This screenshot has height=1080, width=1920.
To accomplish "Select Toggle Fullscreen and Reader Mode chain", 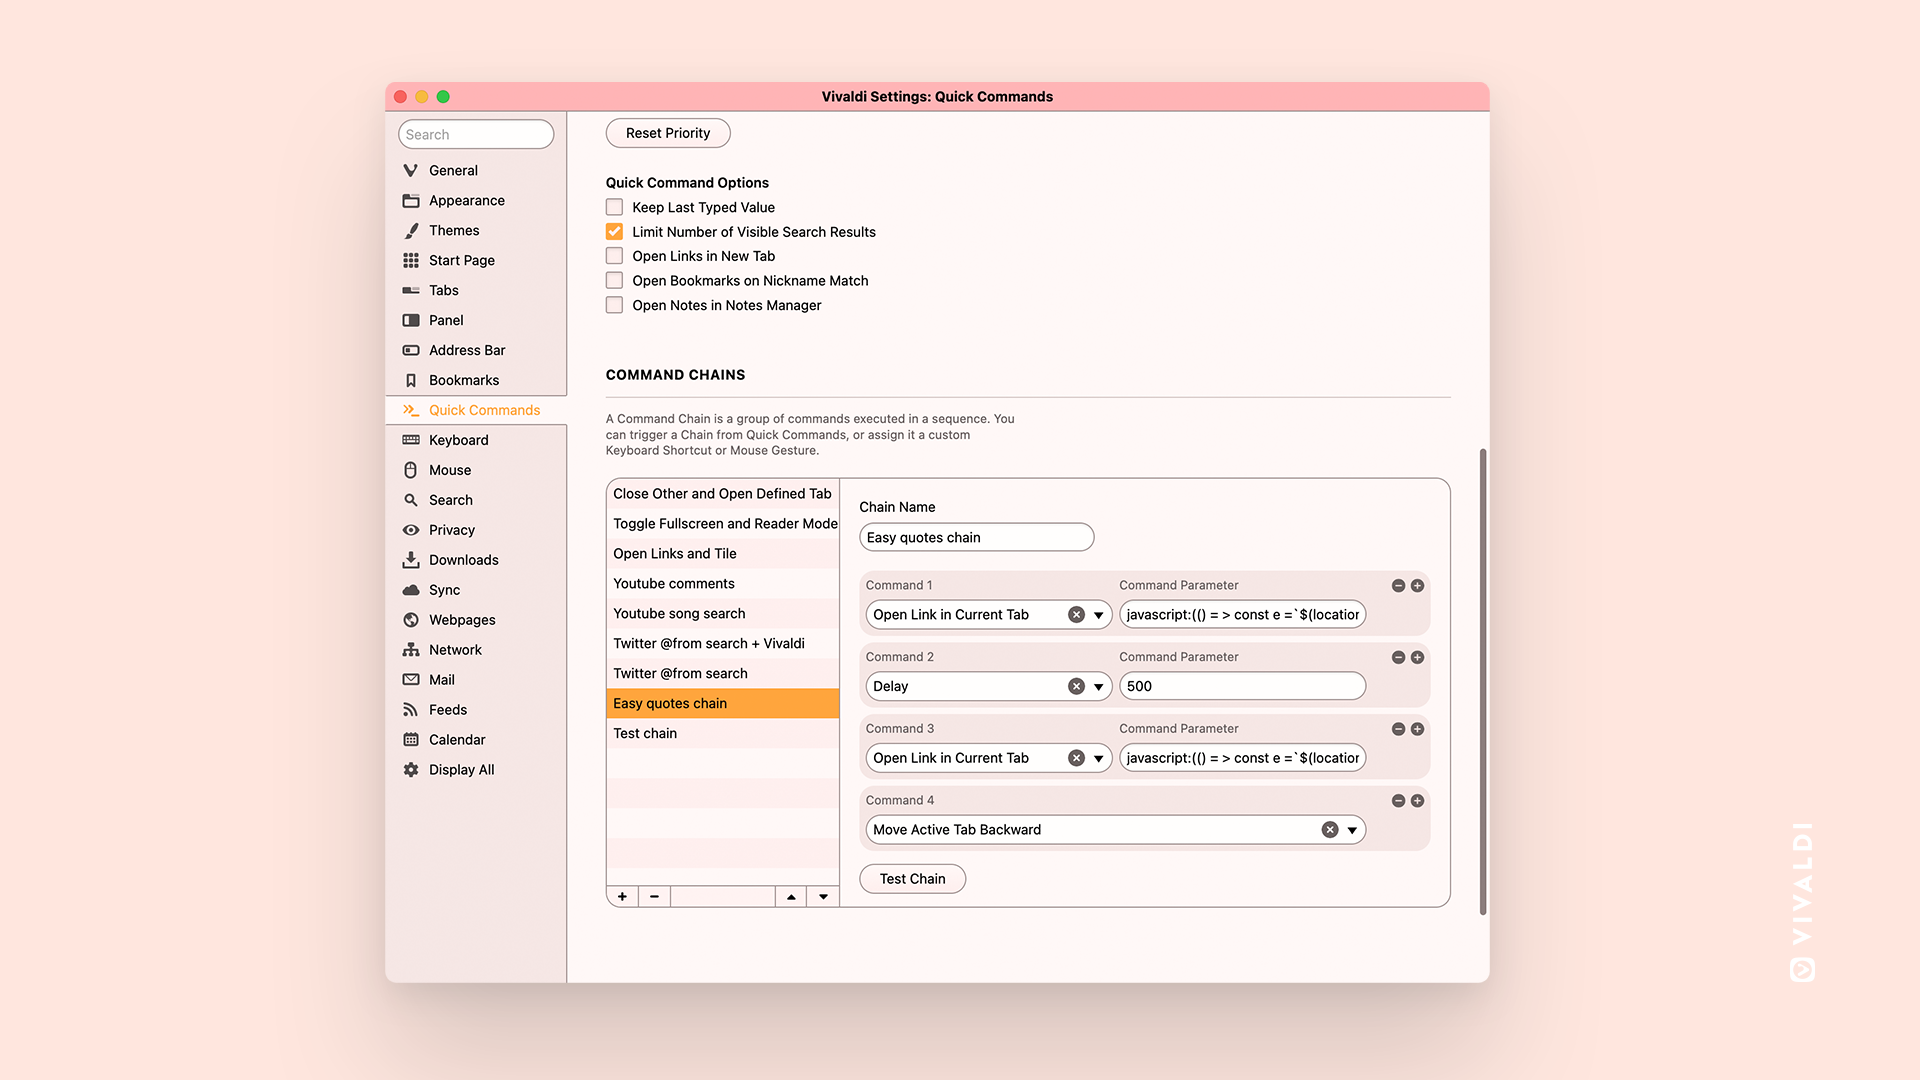I will coord(722,524).
